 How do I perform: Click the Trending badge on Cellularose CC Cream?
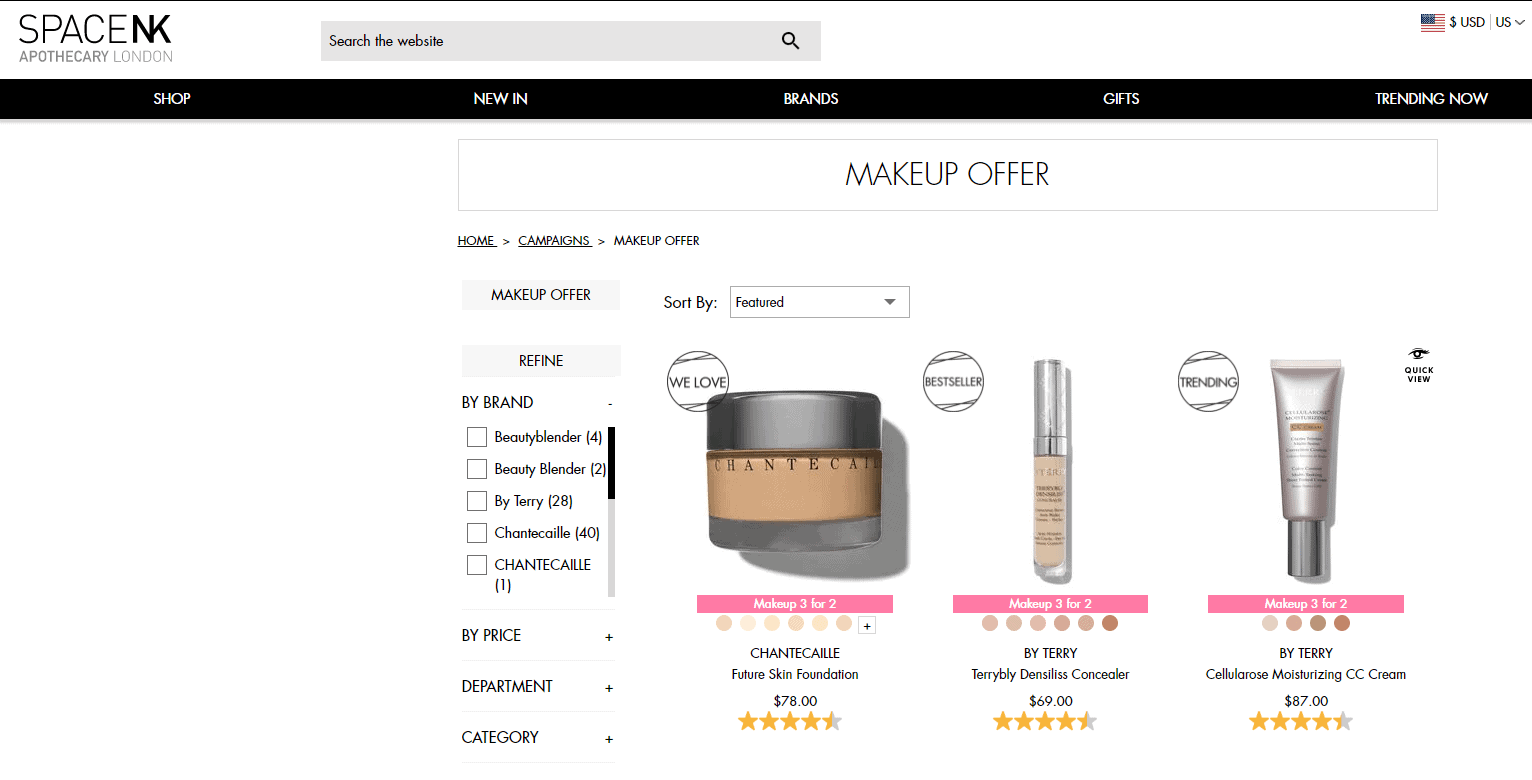tap(1208, 382)
